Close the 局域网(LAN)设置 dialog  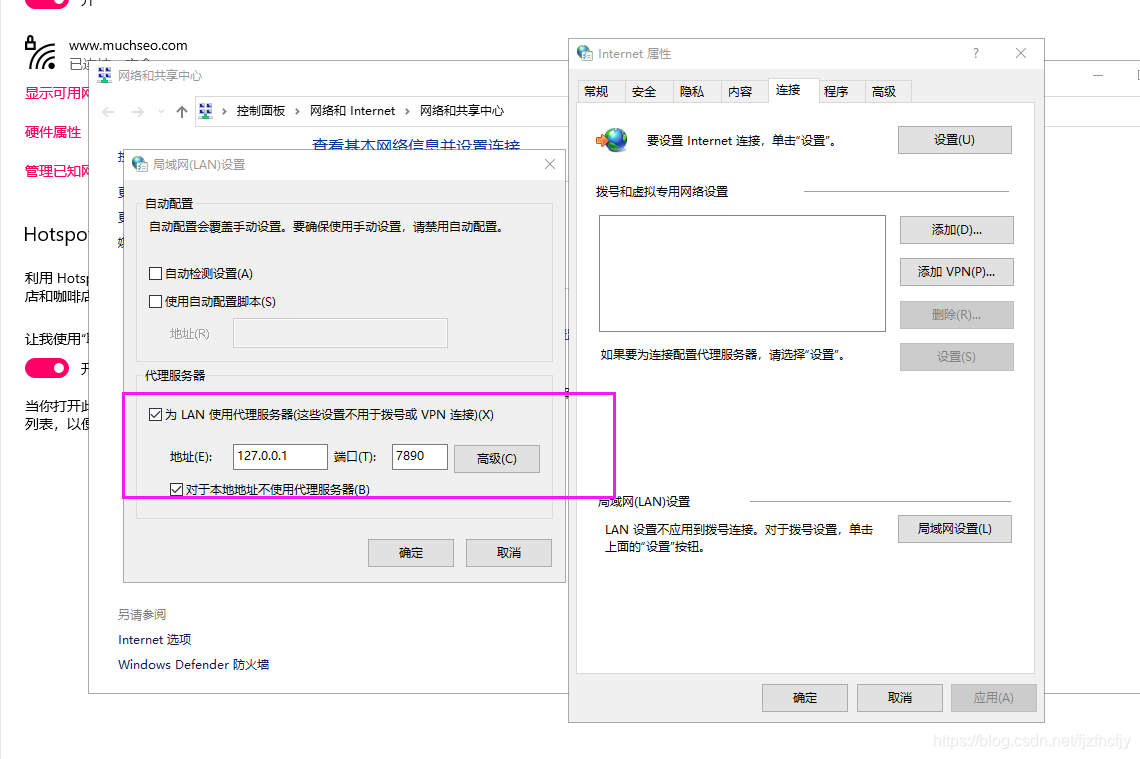pos(550,164)
